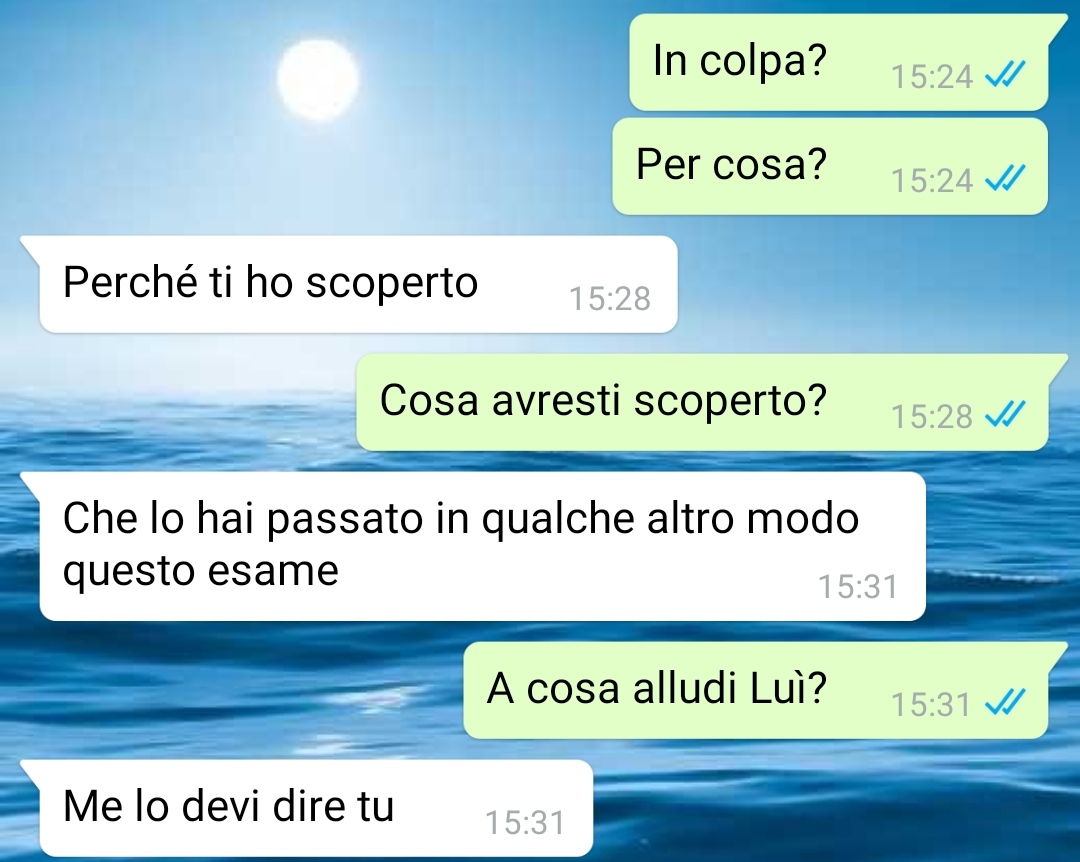This screenshot has width=1080, height=862.
Task: Tap the 'A cosa alludi Luì?' bubble
Action: point(756,690)
